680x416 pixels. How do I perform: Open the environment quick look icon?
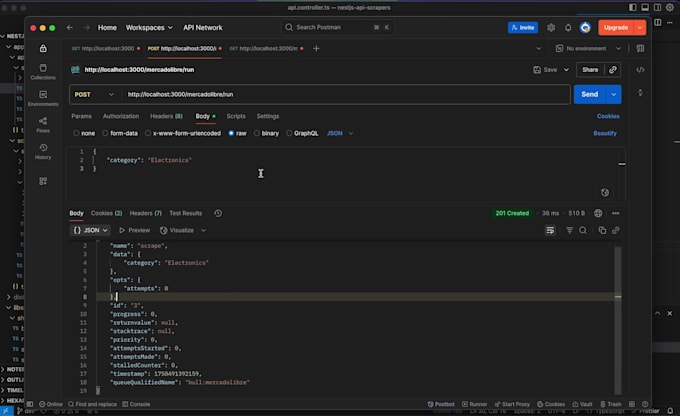click(x=640, y=48)
